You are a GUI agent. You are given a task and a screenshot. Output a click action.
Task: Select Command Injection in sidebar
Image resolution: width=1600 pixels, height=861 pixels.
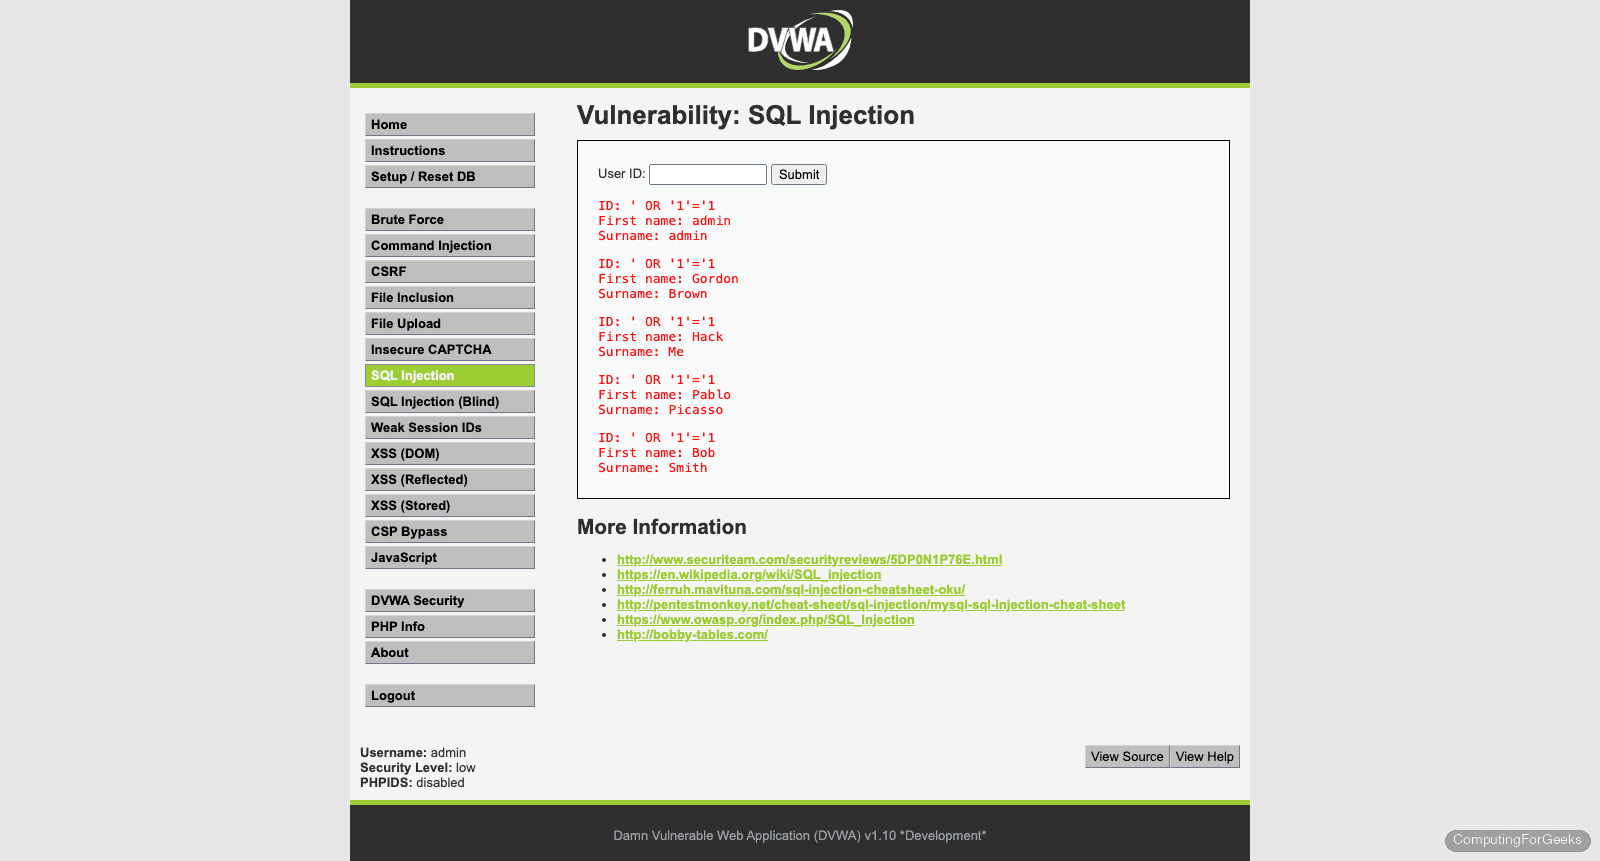coord(450,245)
